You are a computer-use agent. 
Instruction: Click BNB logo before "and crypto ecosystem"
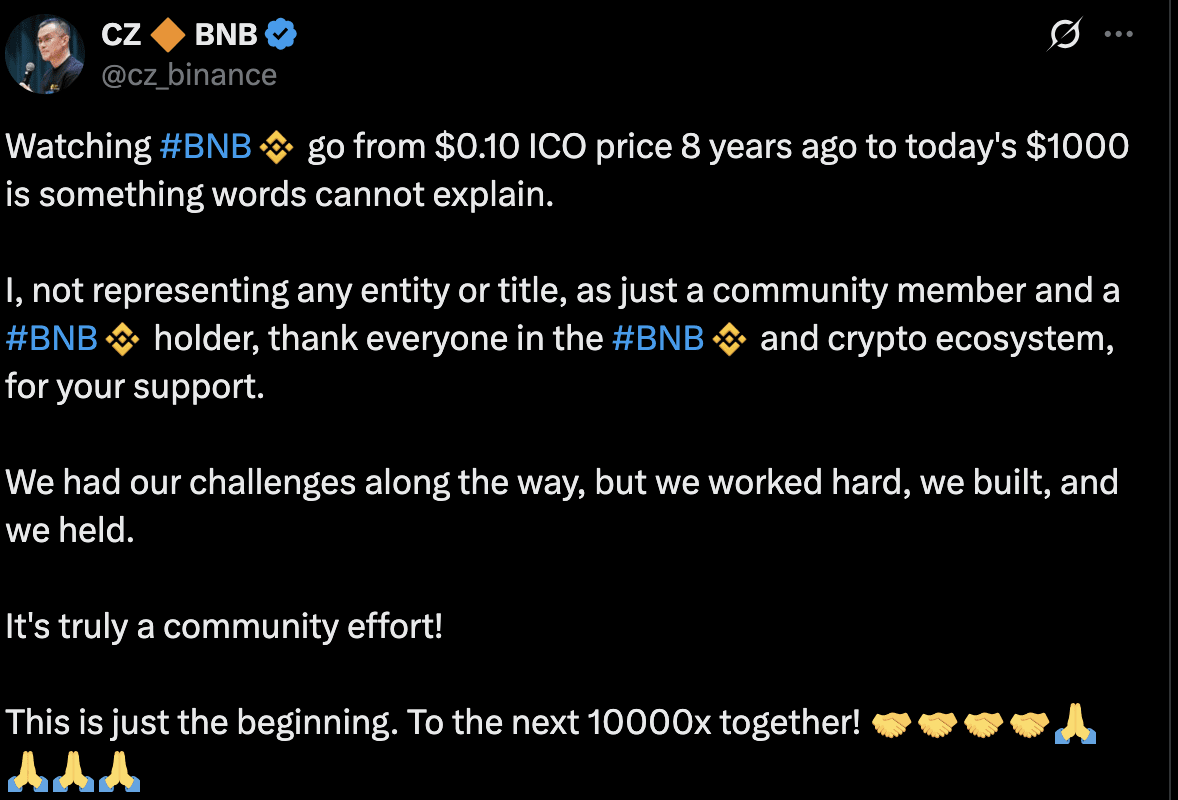pyautogui.click(x=729, y=340)
